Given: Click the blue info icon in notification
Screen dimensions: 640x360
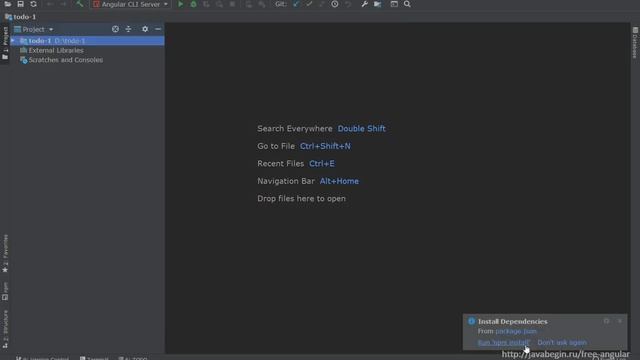Looking at the screenshot, I should pyautogui.click(x=471, y=321).
